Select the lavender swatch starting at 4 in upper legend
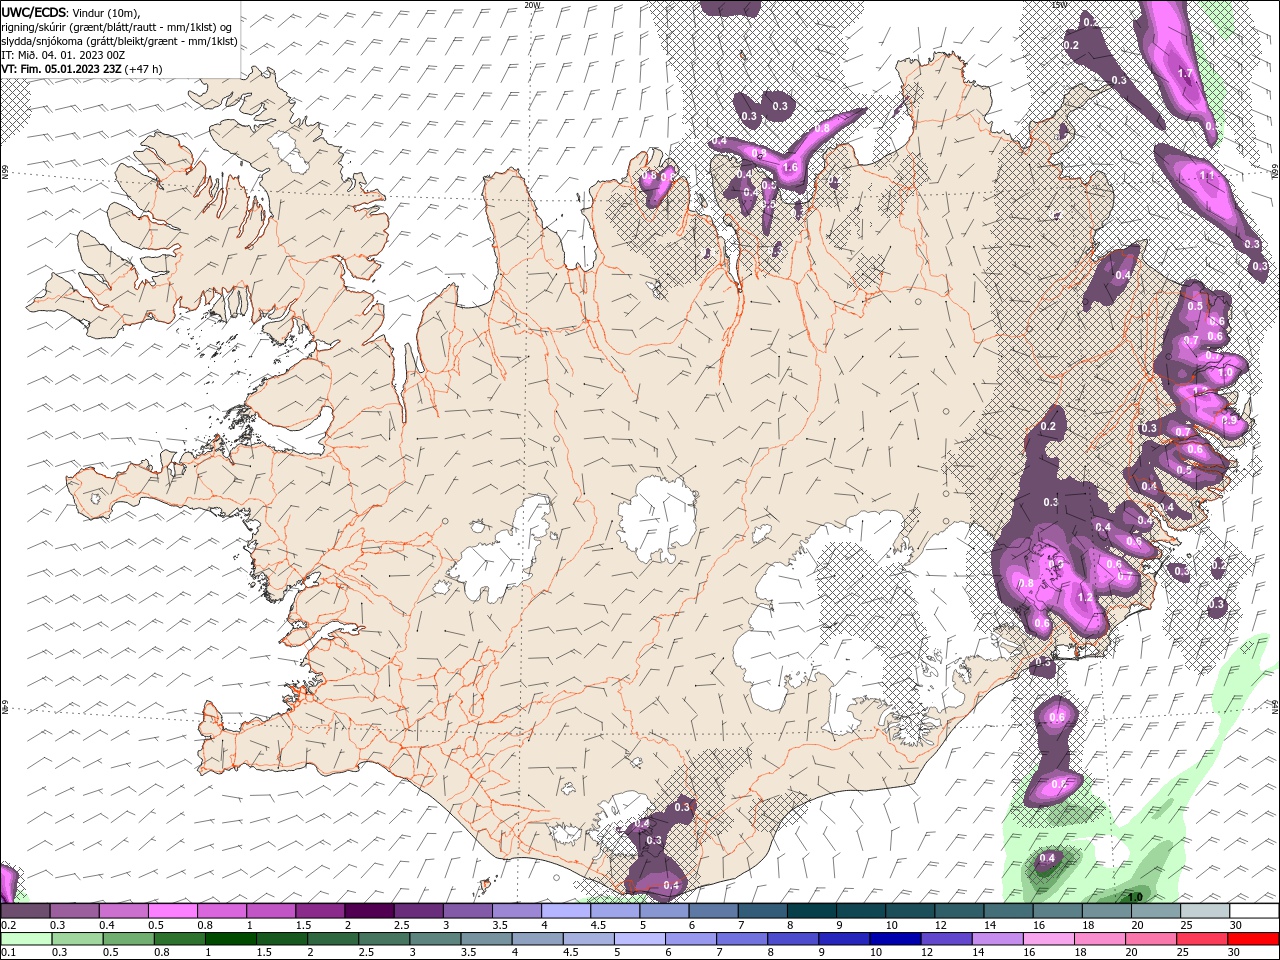1280x960 pixels. point(566,911)
